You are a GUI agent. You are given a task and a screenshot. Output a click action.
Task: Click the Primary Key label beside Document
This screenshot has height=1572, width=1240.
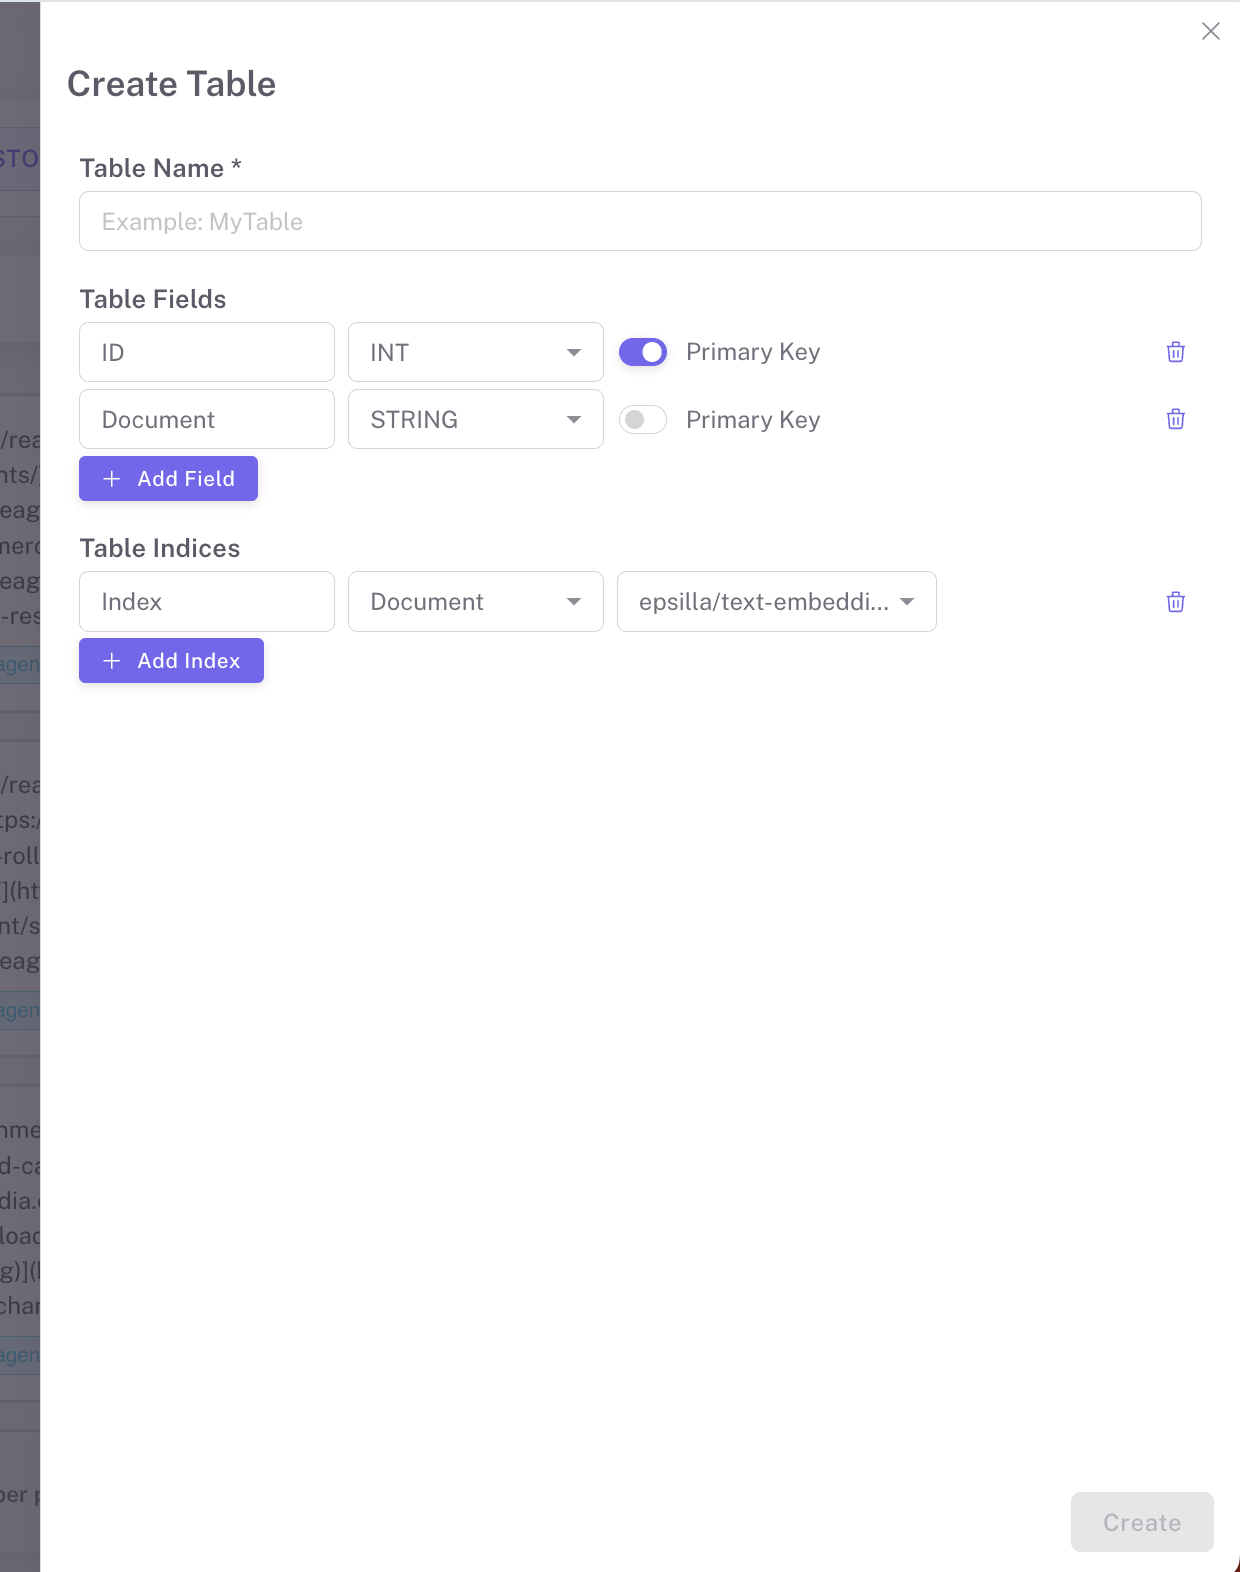(753, 420)
